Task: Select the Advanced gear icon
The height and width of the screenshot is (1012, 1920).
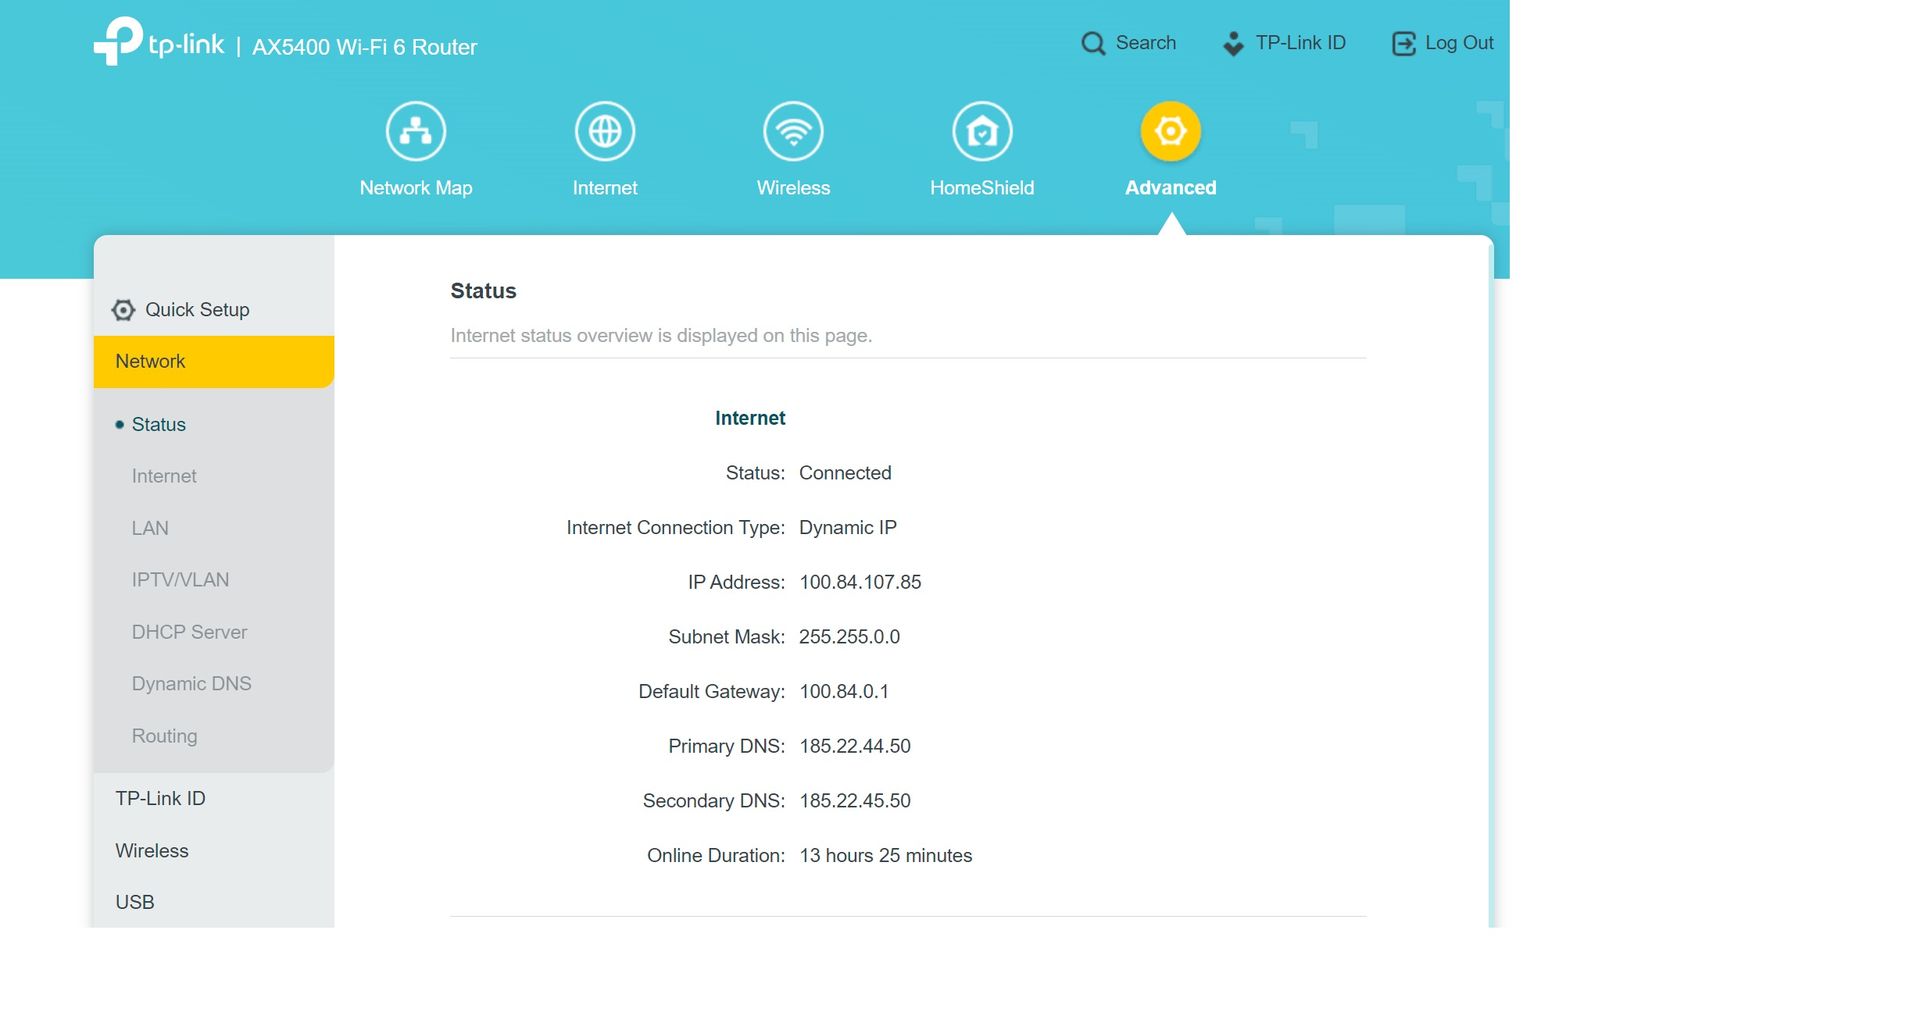Action: 1171,131
